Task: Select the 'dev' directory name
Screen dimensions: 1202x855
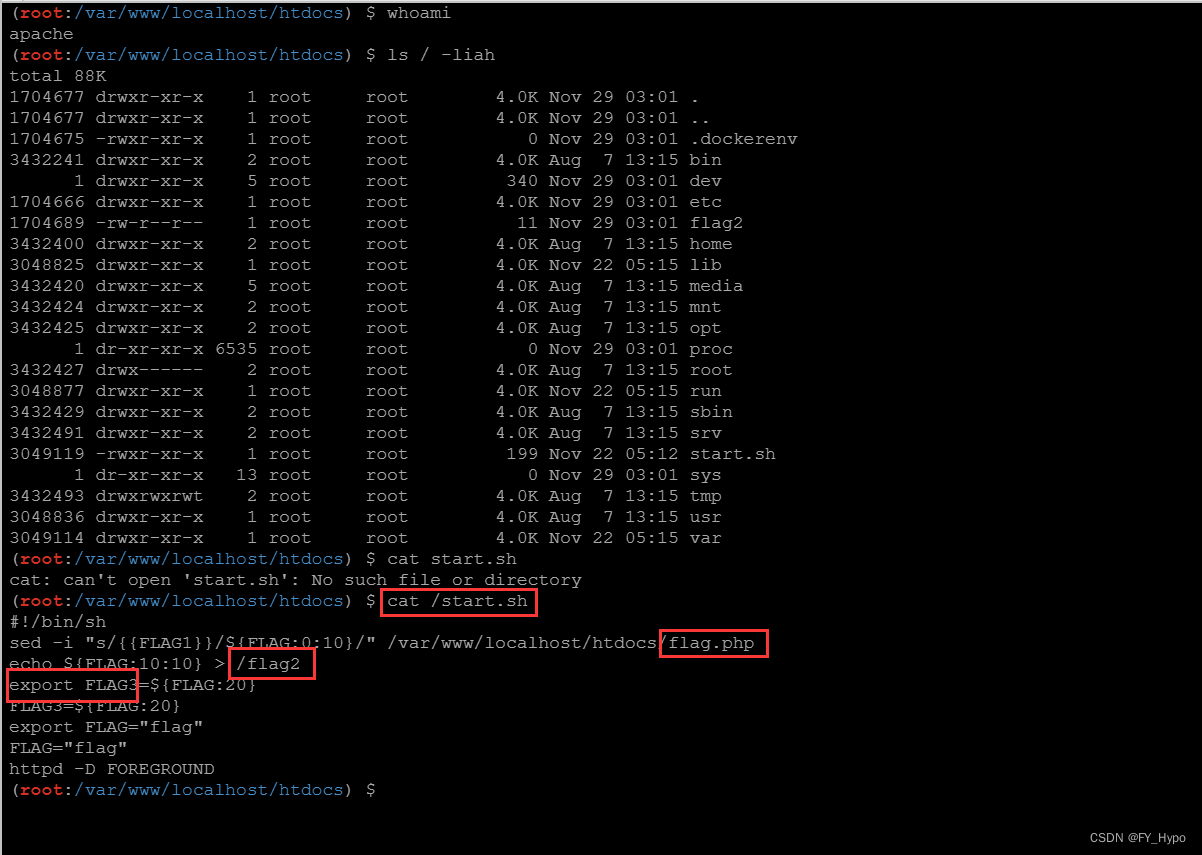Action: [x=705, y=181]
